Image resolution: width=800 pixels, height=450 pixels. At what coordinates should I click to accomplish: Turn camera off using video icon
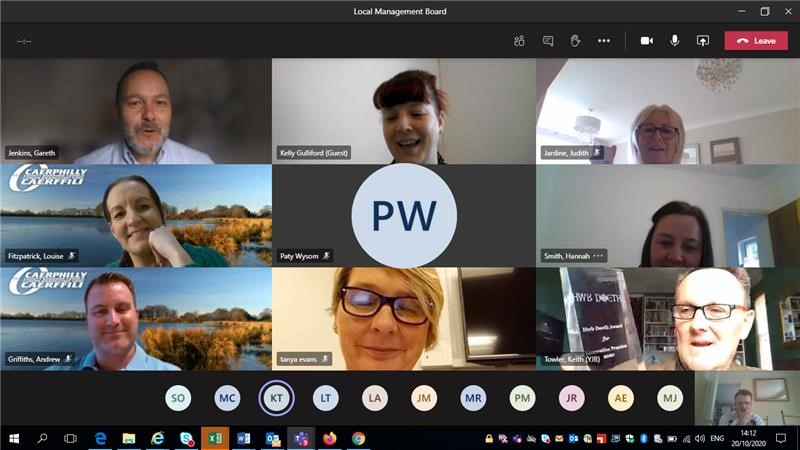[x=646, y=41]
